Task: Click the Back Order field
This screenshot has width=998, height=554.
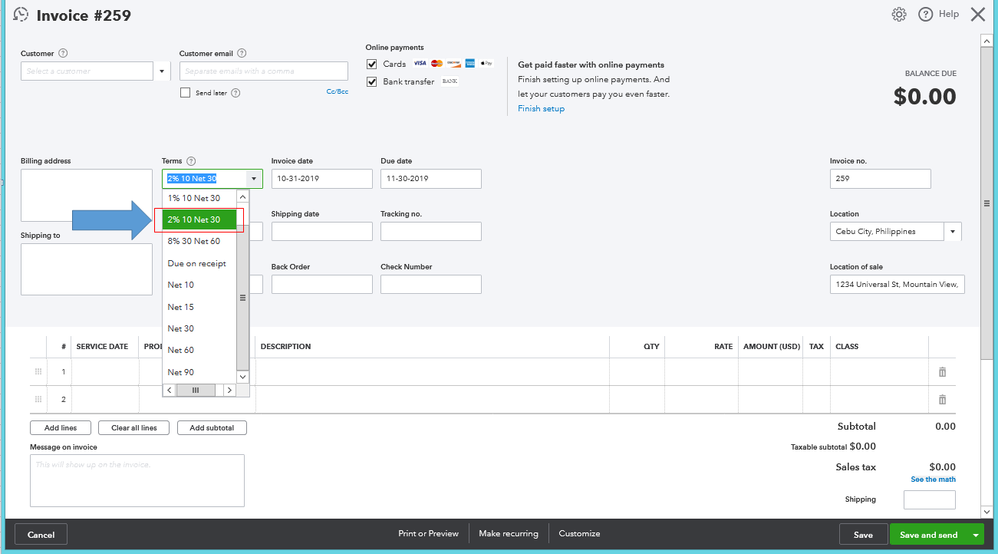Action: tap(321, 285)
